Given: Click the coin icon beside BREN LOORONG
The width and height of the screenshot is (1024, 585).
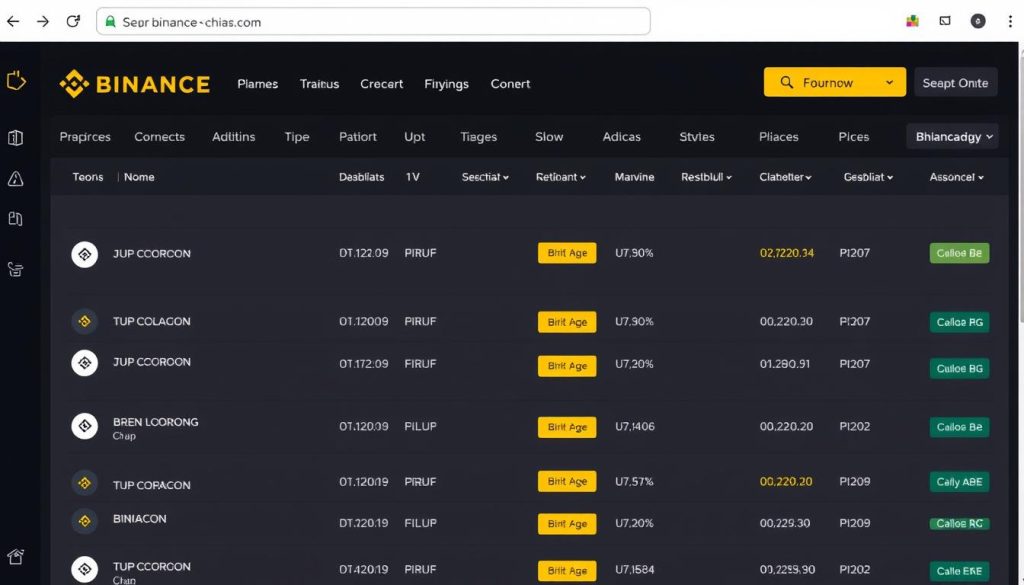Looking at the screenshot, I should [84, 426].
